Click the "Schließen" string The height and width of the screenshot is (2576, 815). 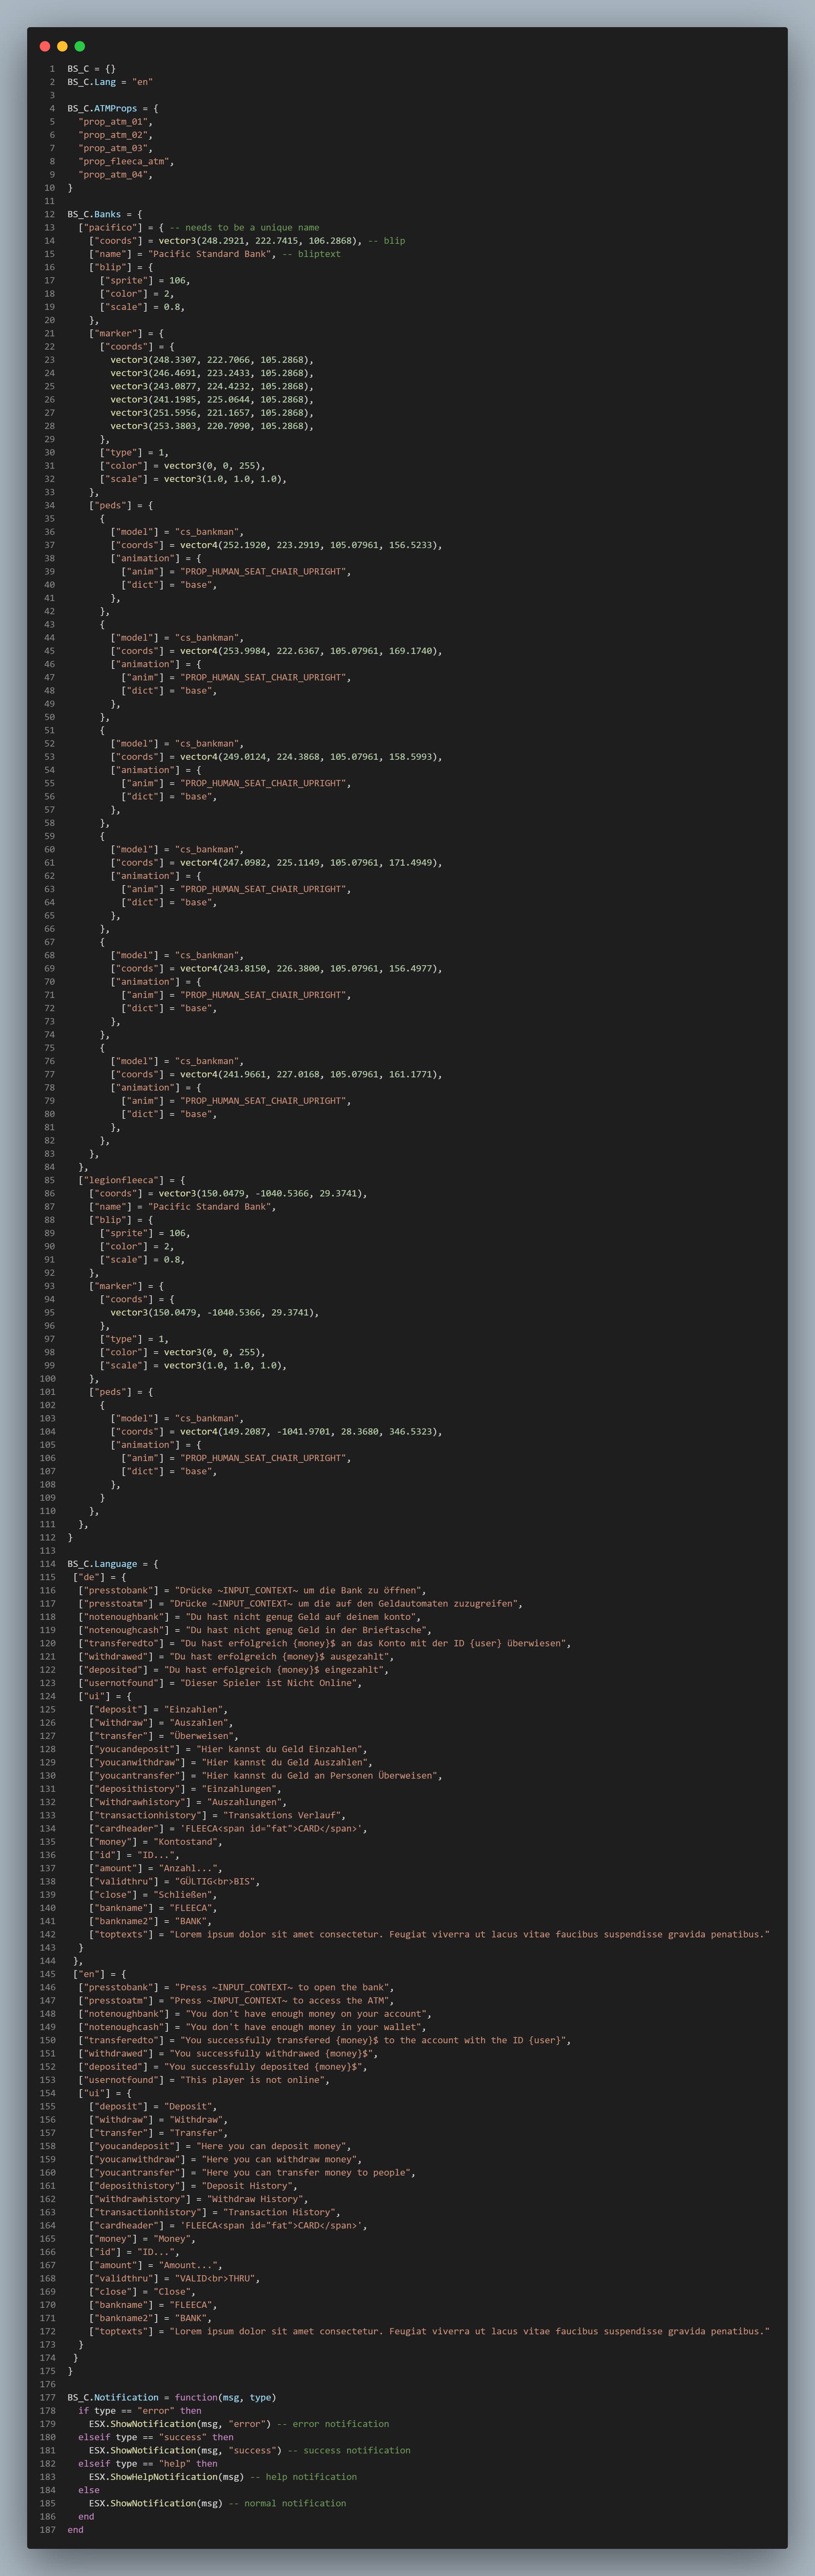pyautogui.click(x=185, y=1894)
